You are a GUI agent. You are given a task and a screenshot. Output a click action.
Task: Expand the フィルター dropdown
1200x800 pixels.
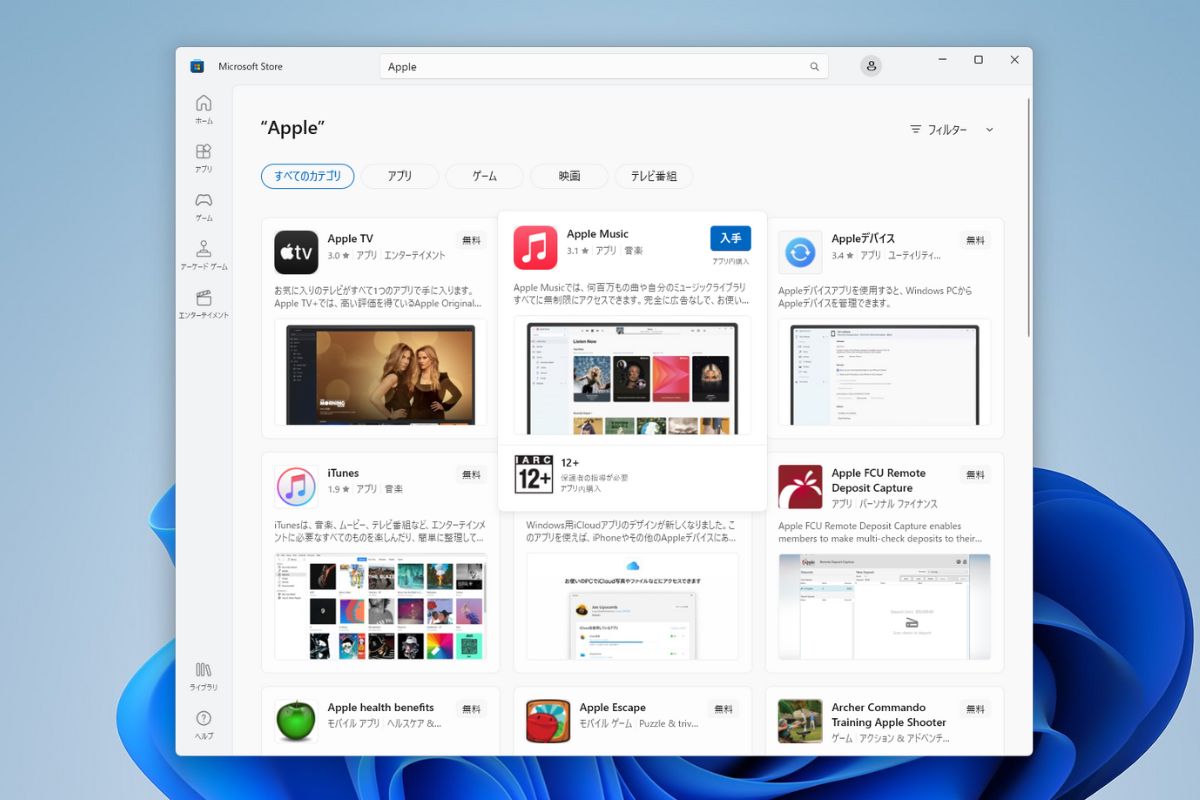(x=950, y=129)
